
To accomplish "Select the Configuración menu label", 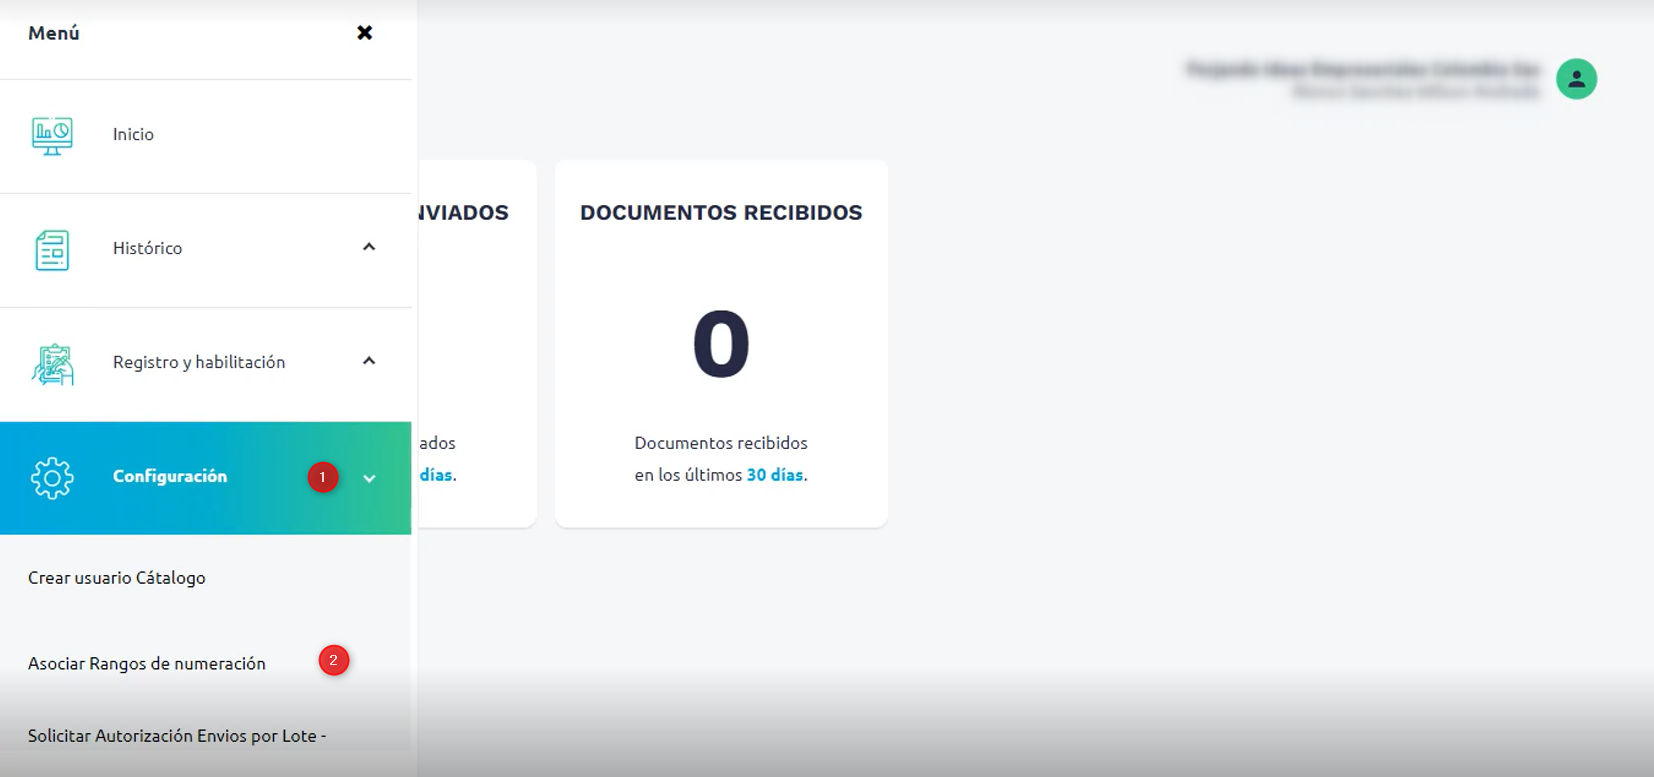I will point(170,476).
